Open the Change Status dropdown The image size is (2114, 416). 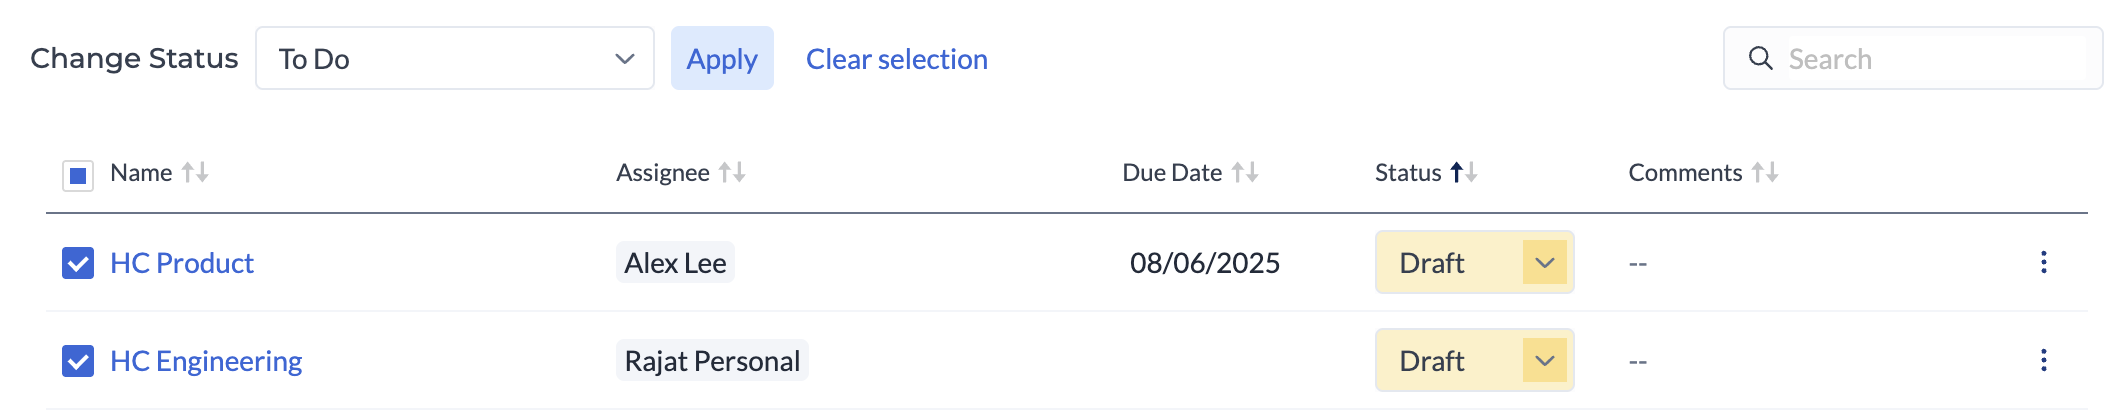455,59
